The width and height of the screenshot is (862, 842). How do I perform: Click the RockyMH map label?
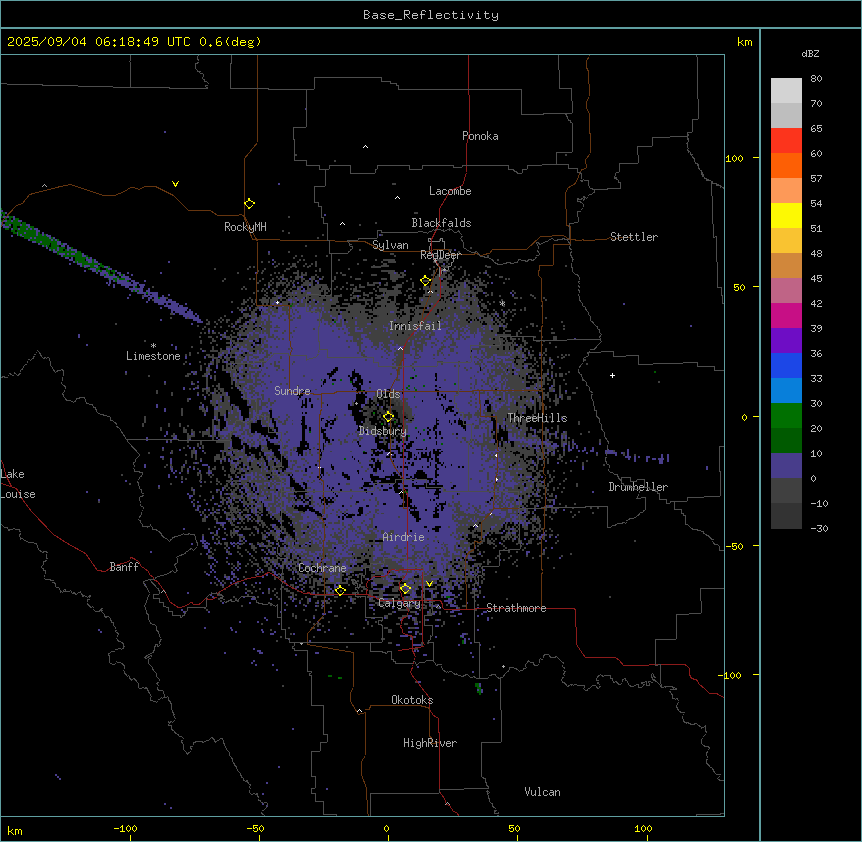[x=245, y=227]
